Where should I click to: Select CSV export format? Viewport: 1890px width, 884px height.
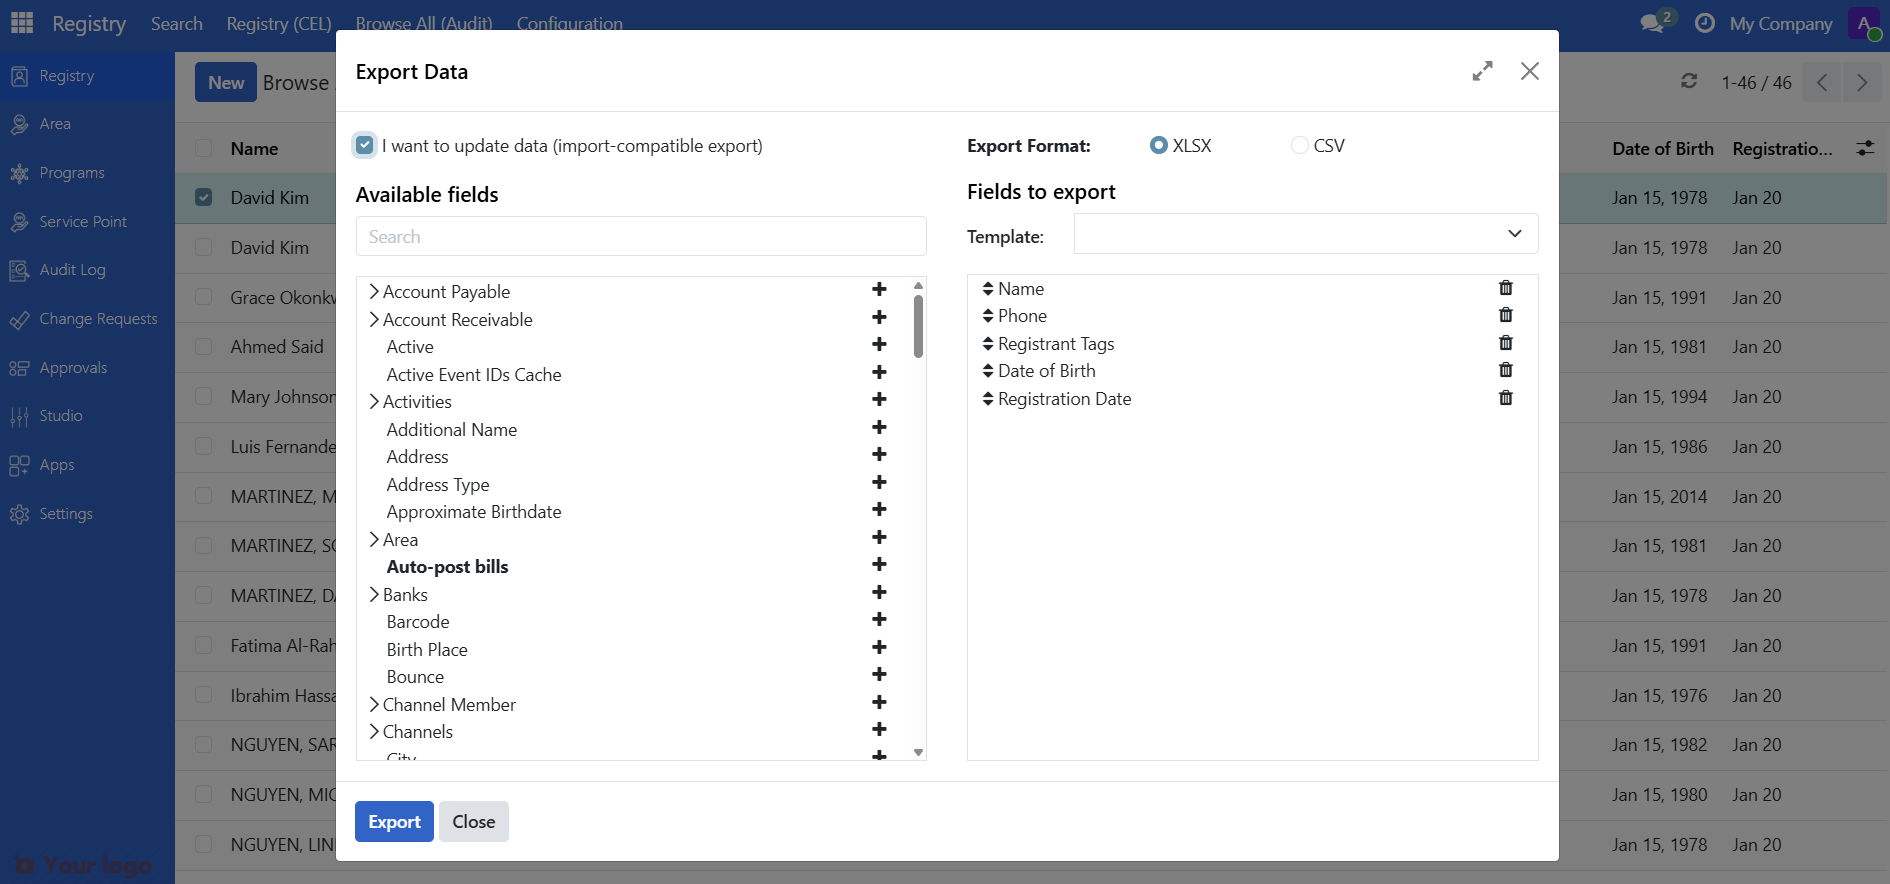coord(1300,145)
